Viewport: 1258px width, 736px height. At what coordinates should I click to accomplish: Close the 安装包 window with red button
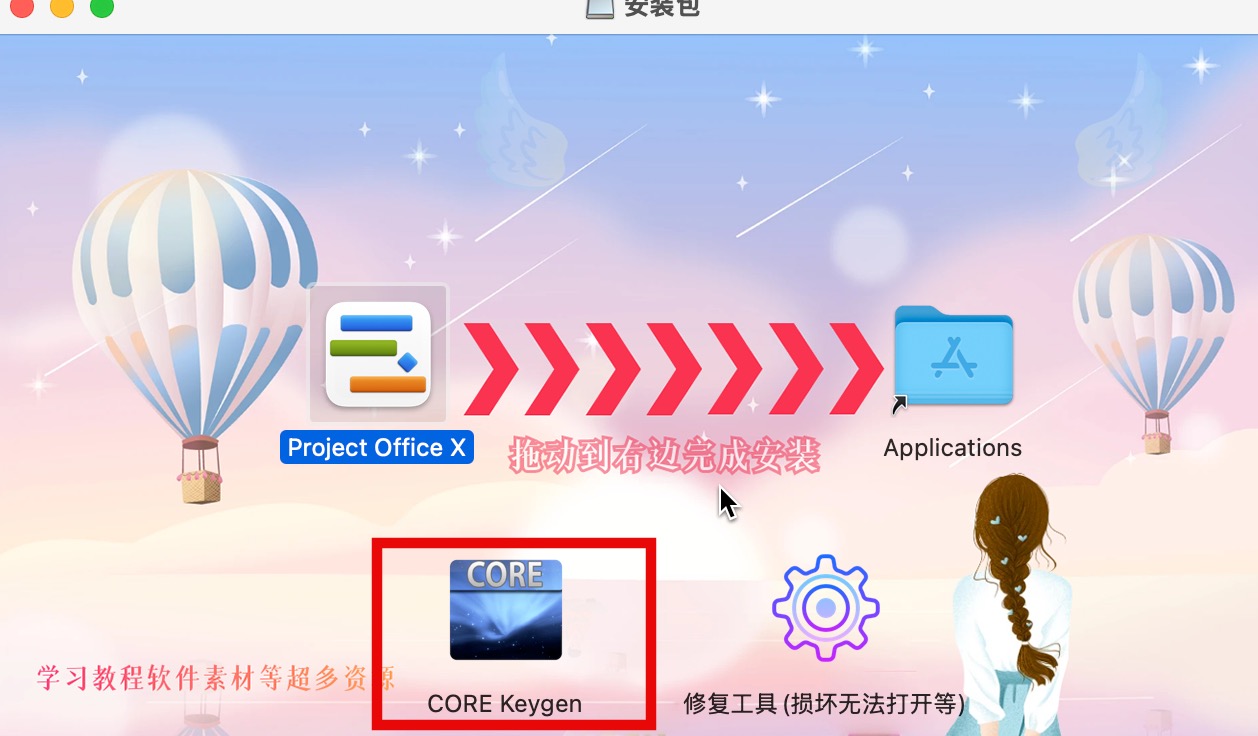(21, 8)
